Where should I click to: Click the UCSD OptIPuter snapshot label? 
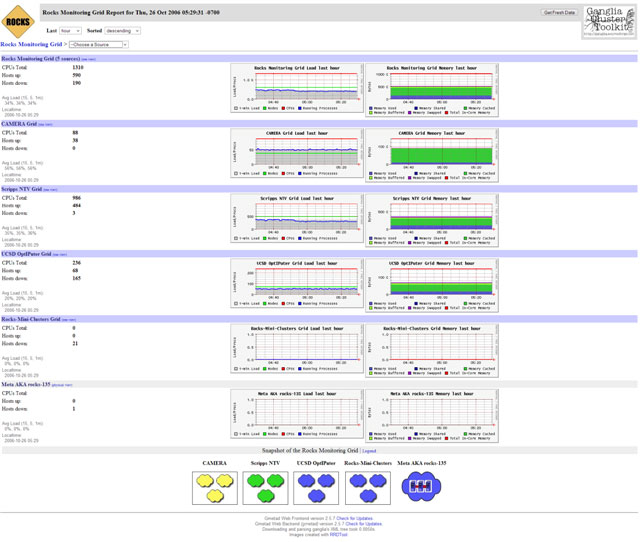[x=316, y=463]
